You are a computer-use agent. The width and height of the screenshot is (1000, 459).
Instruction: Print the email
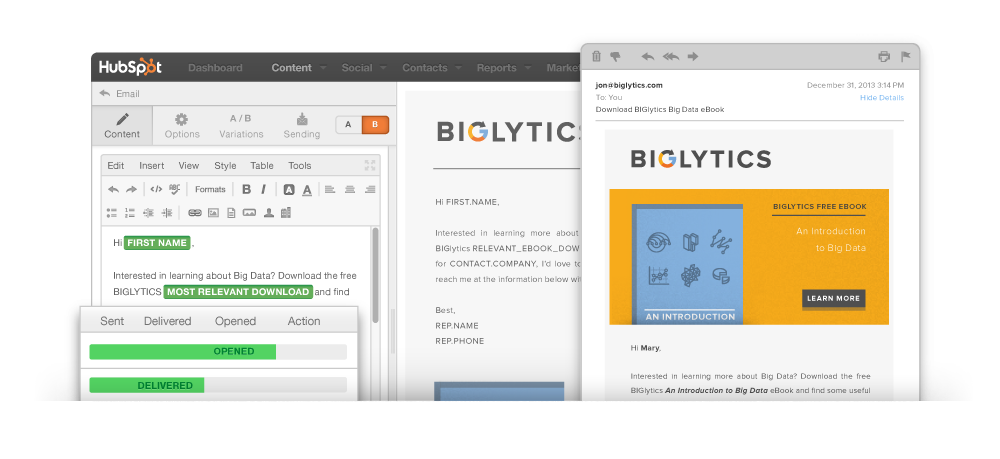pos(884,57)
